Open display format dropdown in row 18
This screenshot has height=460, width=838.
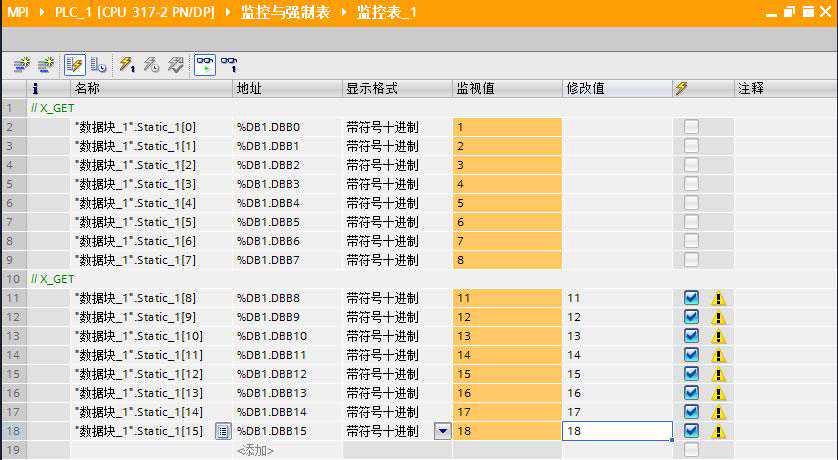[443, 431]
